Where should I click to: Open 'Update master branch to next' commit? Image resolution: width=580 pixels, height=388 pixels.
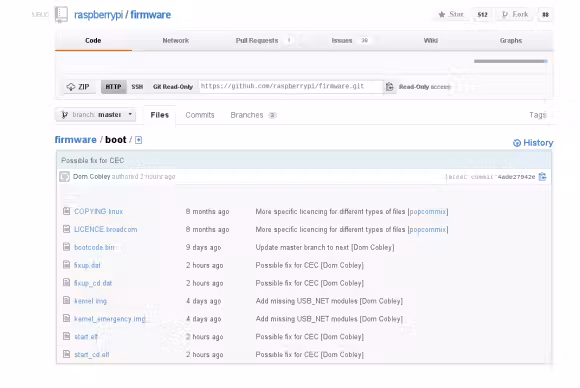tap(302, 247)
